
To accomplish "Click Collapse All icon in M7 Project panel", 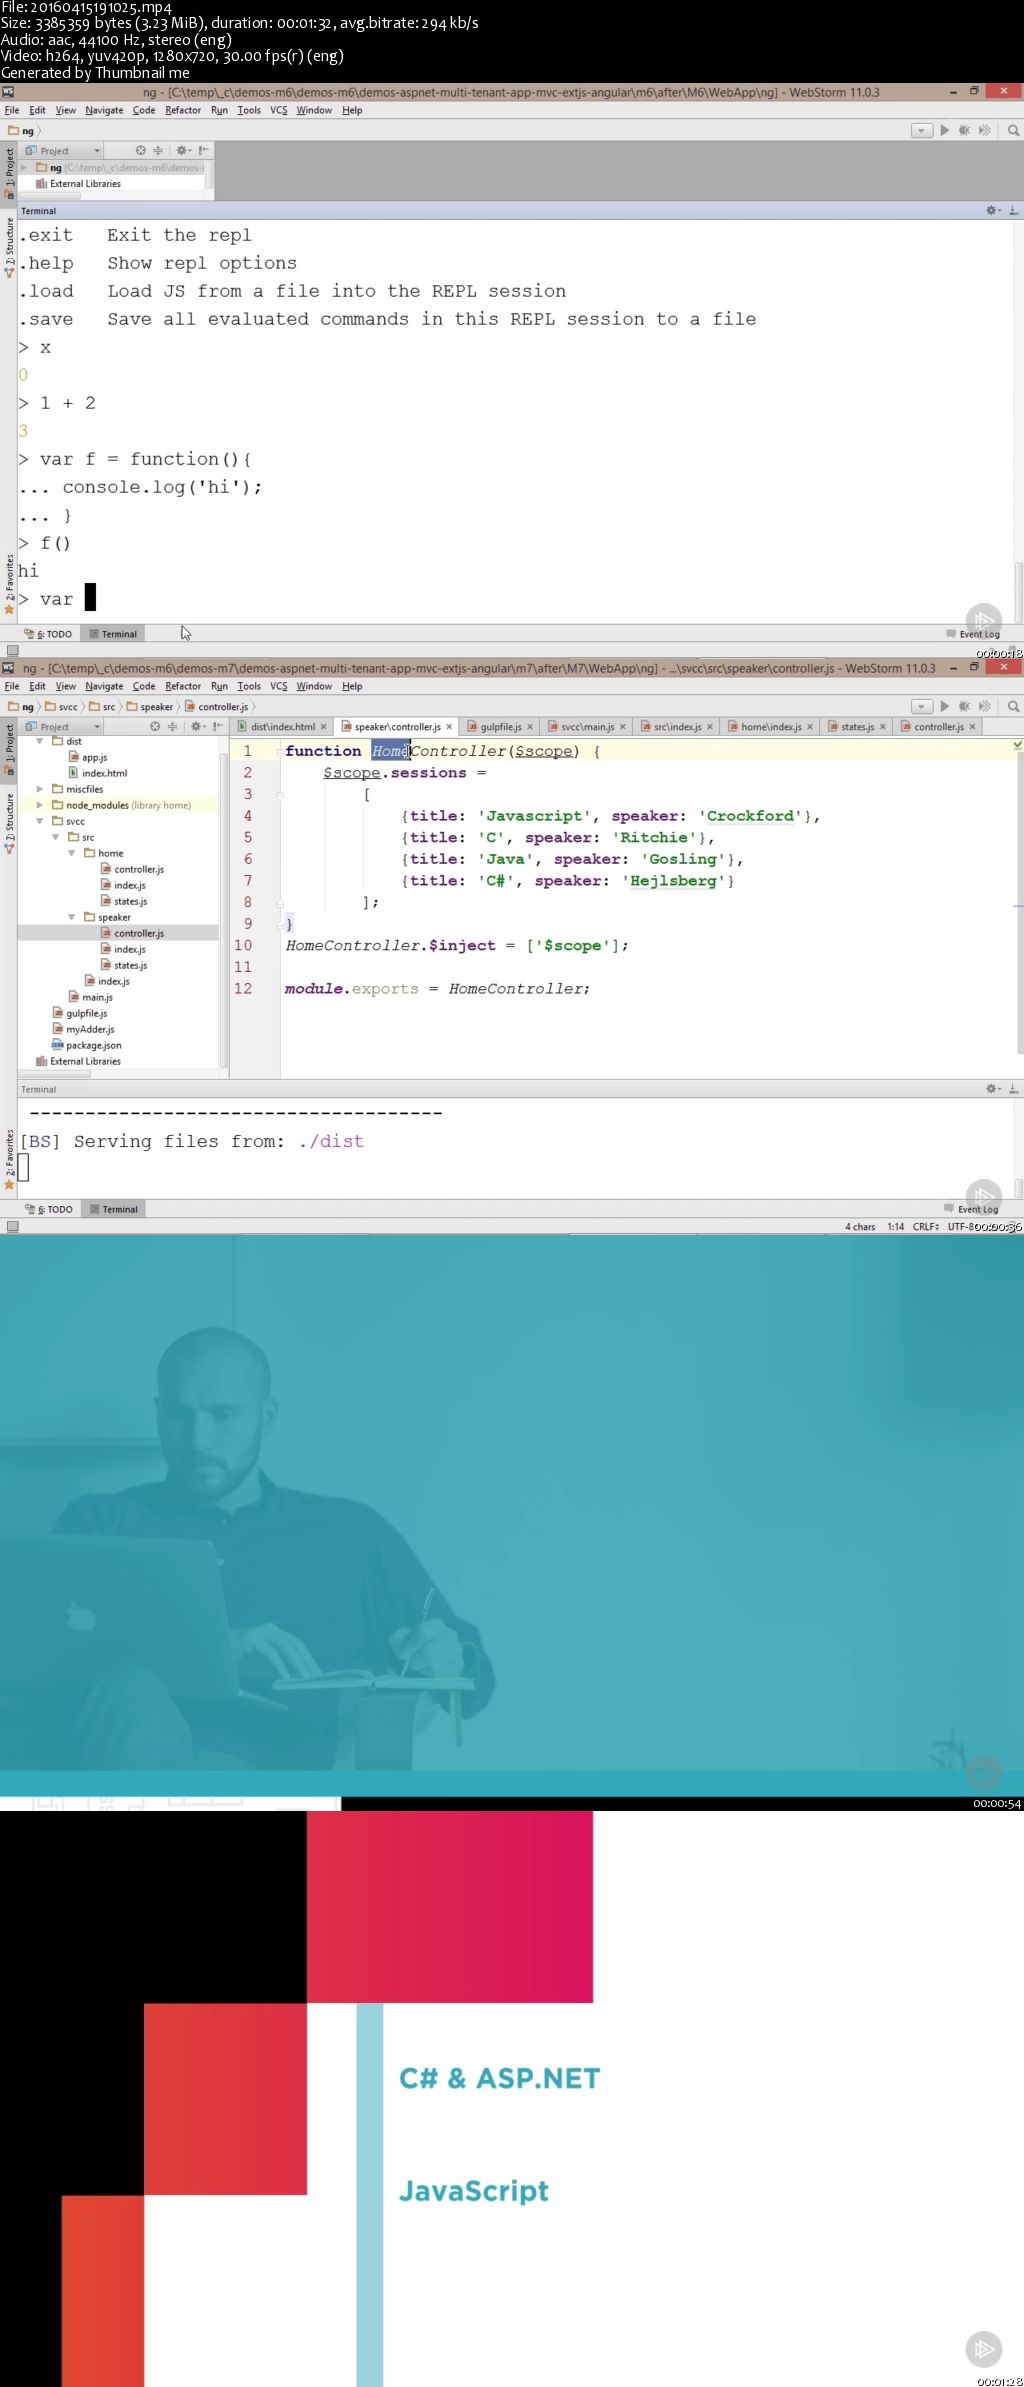I will 172,727.
